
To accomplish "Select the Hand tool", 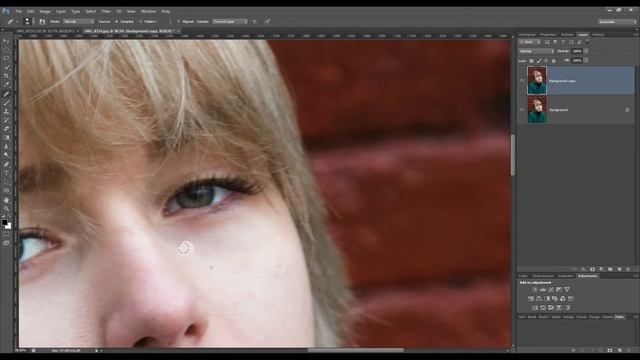I will [6, 200].
